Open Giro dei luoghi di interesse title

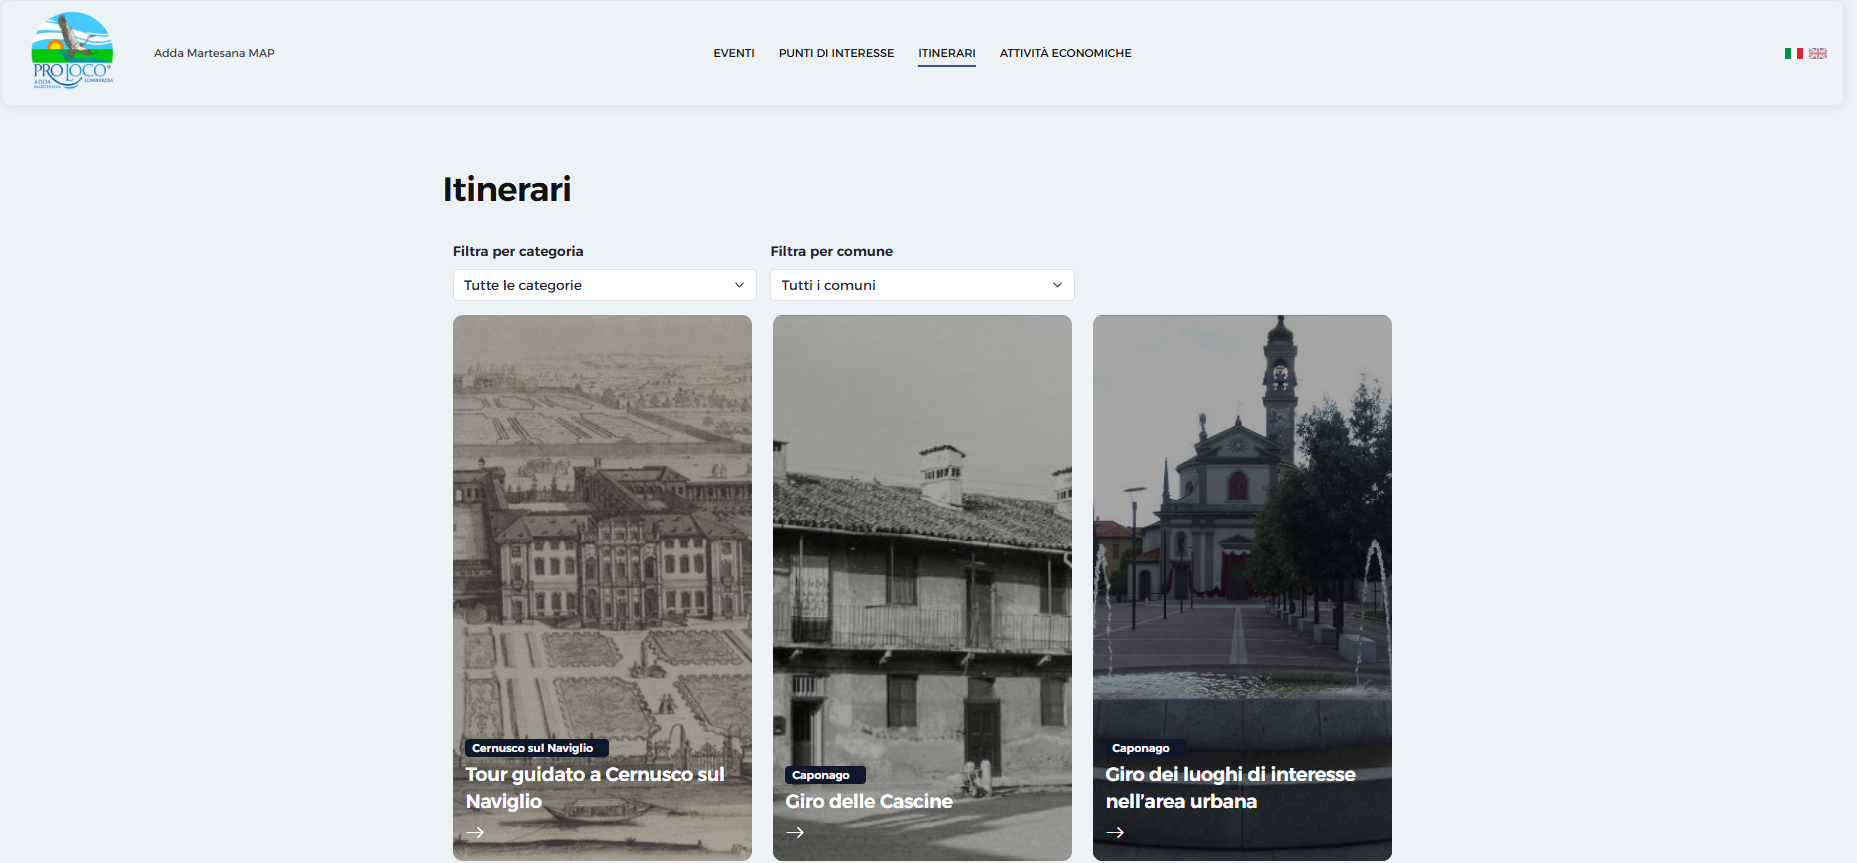1230,788
